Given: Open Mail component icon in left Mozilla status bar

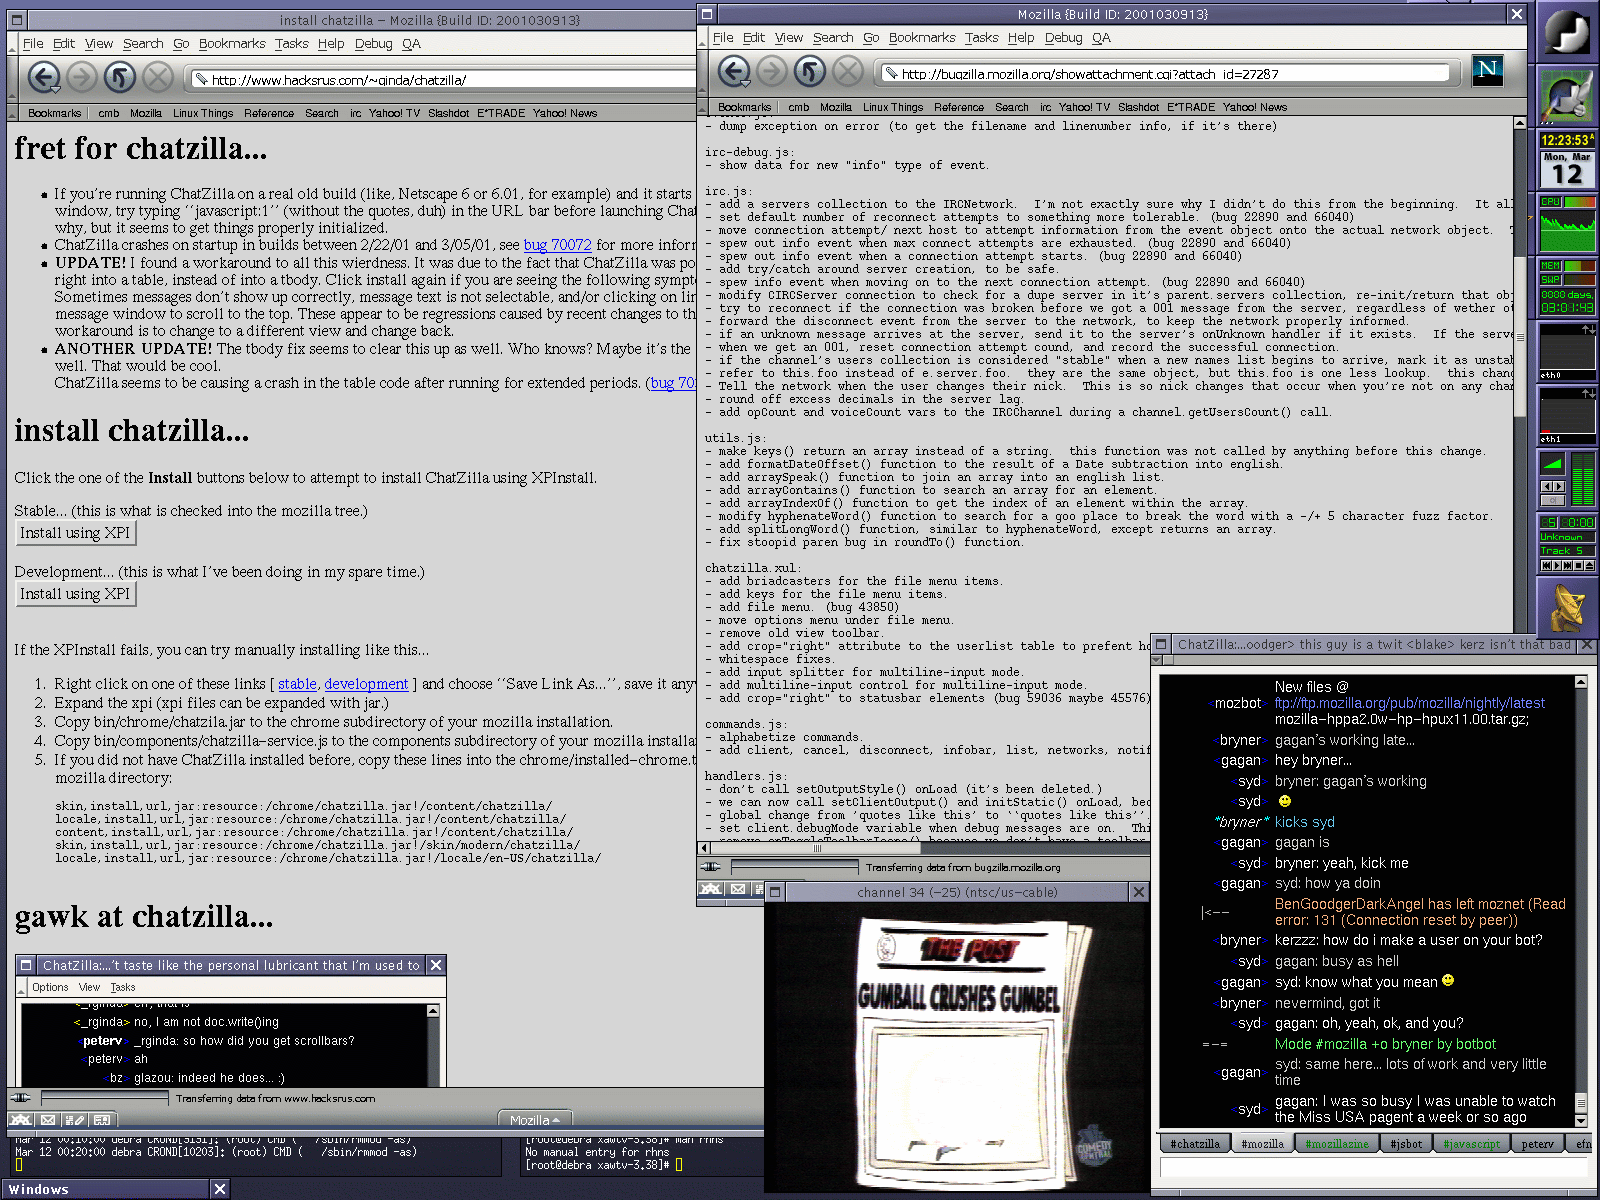Looking at the screenshot, I should click(47, 1120).
